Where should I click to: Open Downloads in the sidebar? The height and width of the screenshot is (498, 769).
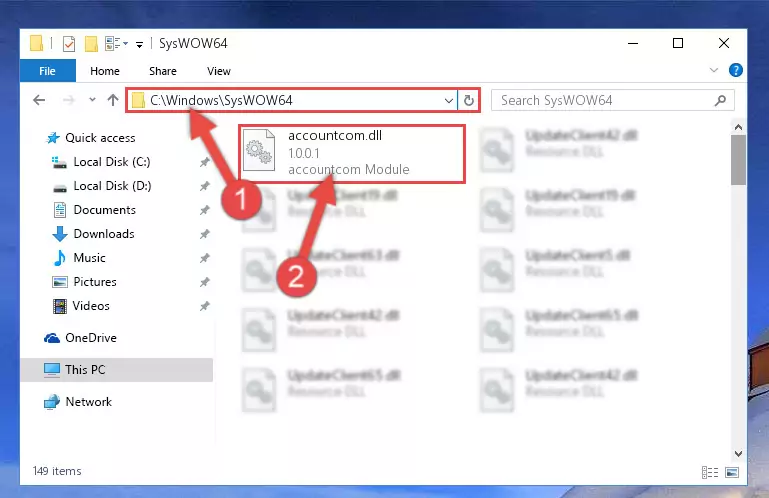click(x=93, y=234)
